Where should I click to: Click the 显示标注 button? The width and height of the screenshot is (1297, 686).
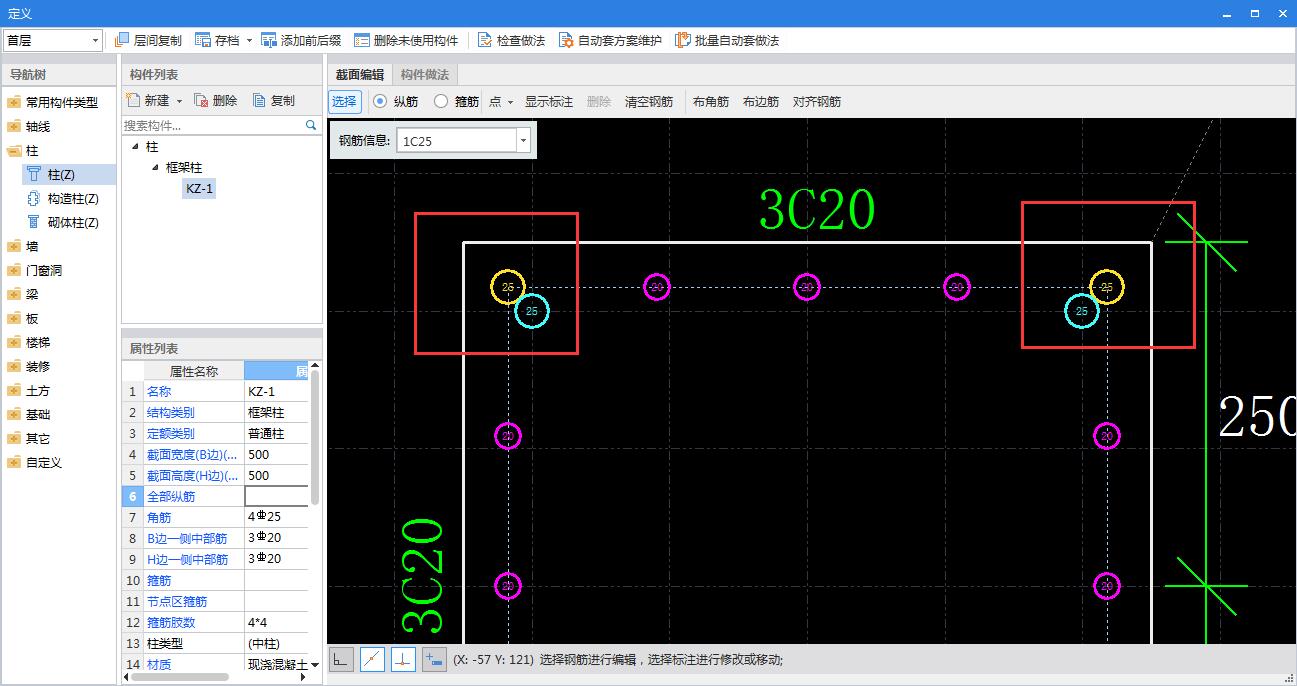tap(549, 101)
